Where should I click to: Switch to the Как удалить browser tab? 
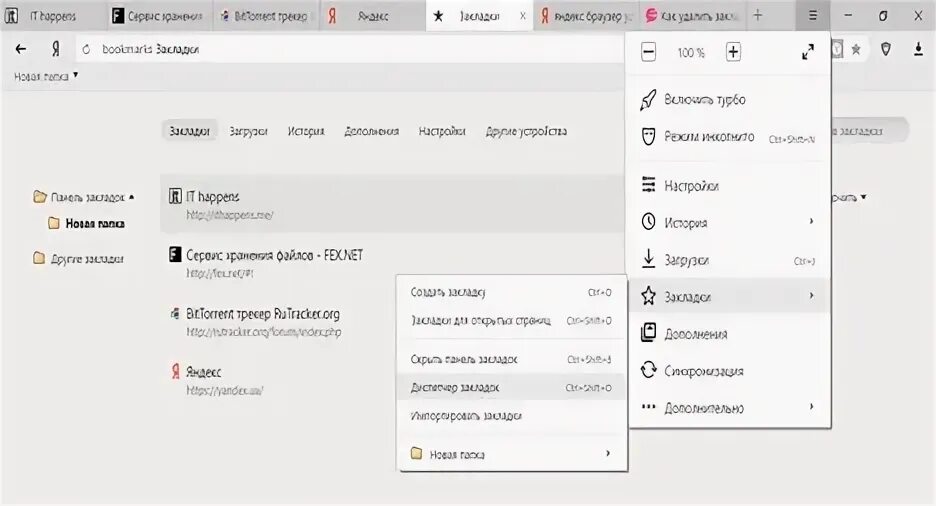(x=692, y=16)
